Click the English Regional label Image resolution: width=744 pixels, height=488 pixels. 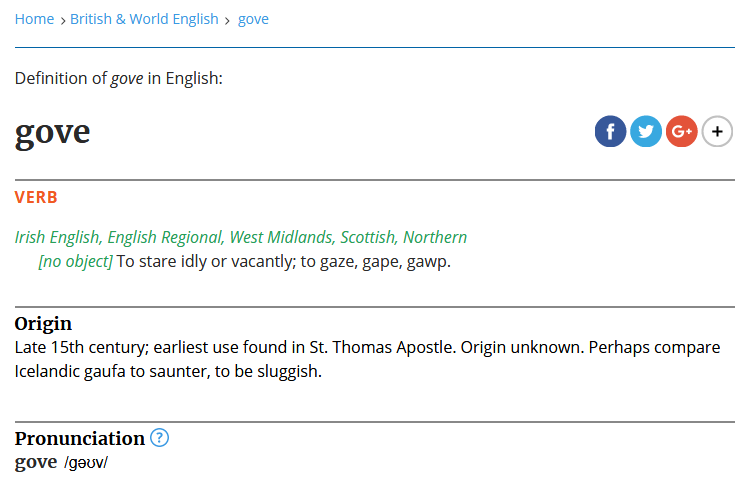click(x=164, y=237)
